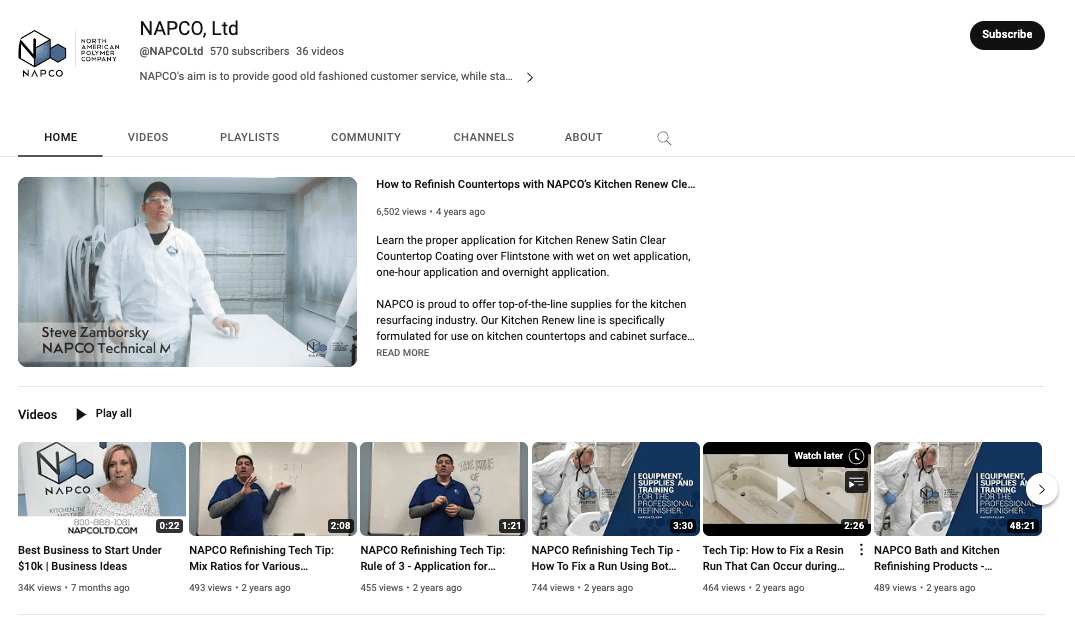Open the 'Best Business to Start Under $10k' title
Viewport: 1075px width, 628px height.
90,558
